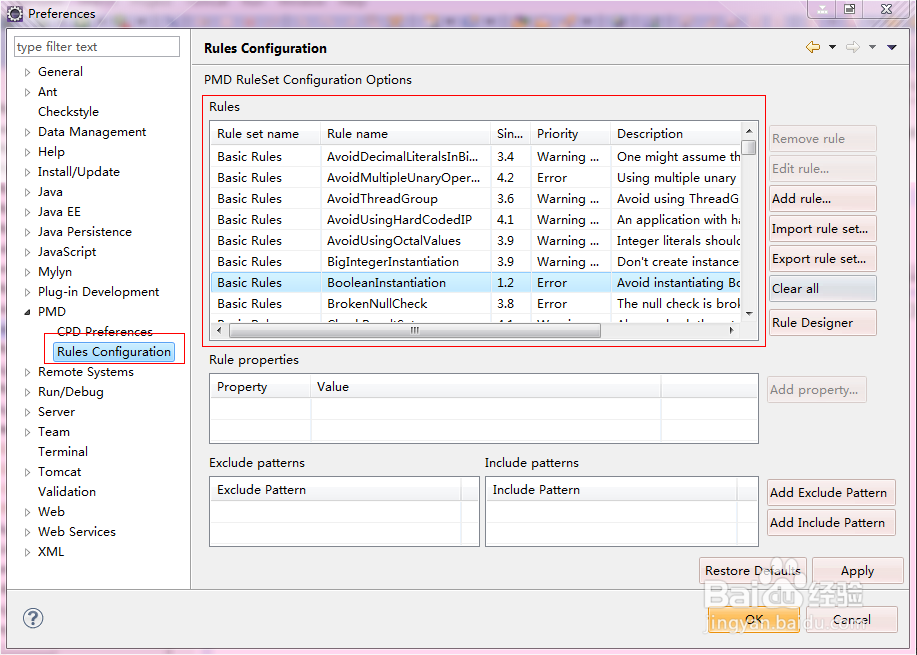Click the Exclude Pattern column header
The image size is (917, 655).
pos(336,490)
